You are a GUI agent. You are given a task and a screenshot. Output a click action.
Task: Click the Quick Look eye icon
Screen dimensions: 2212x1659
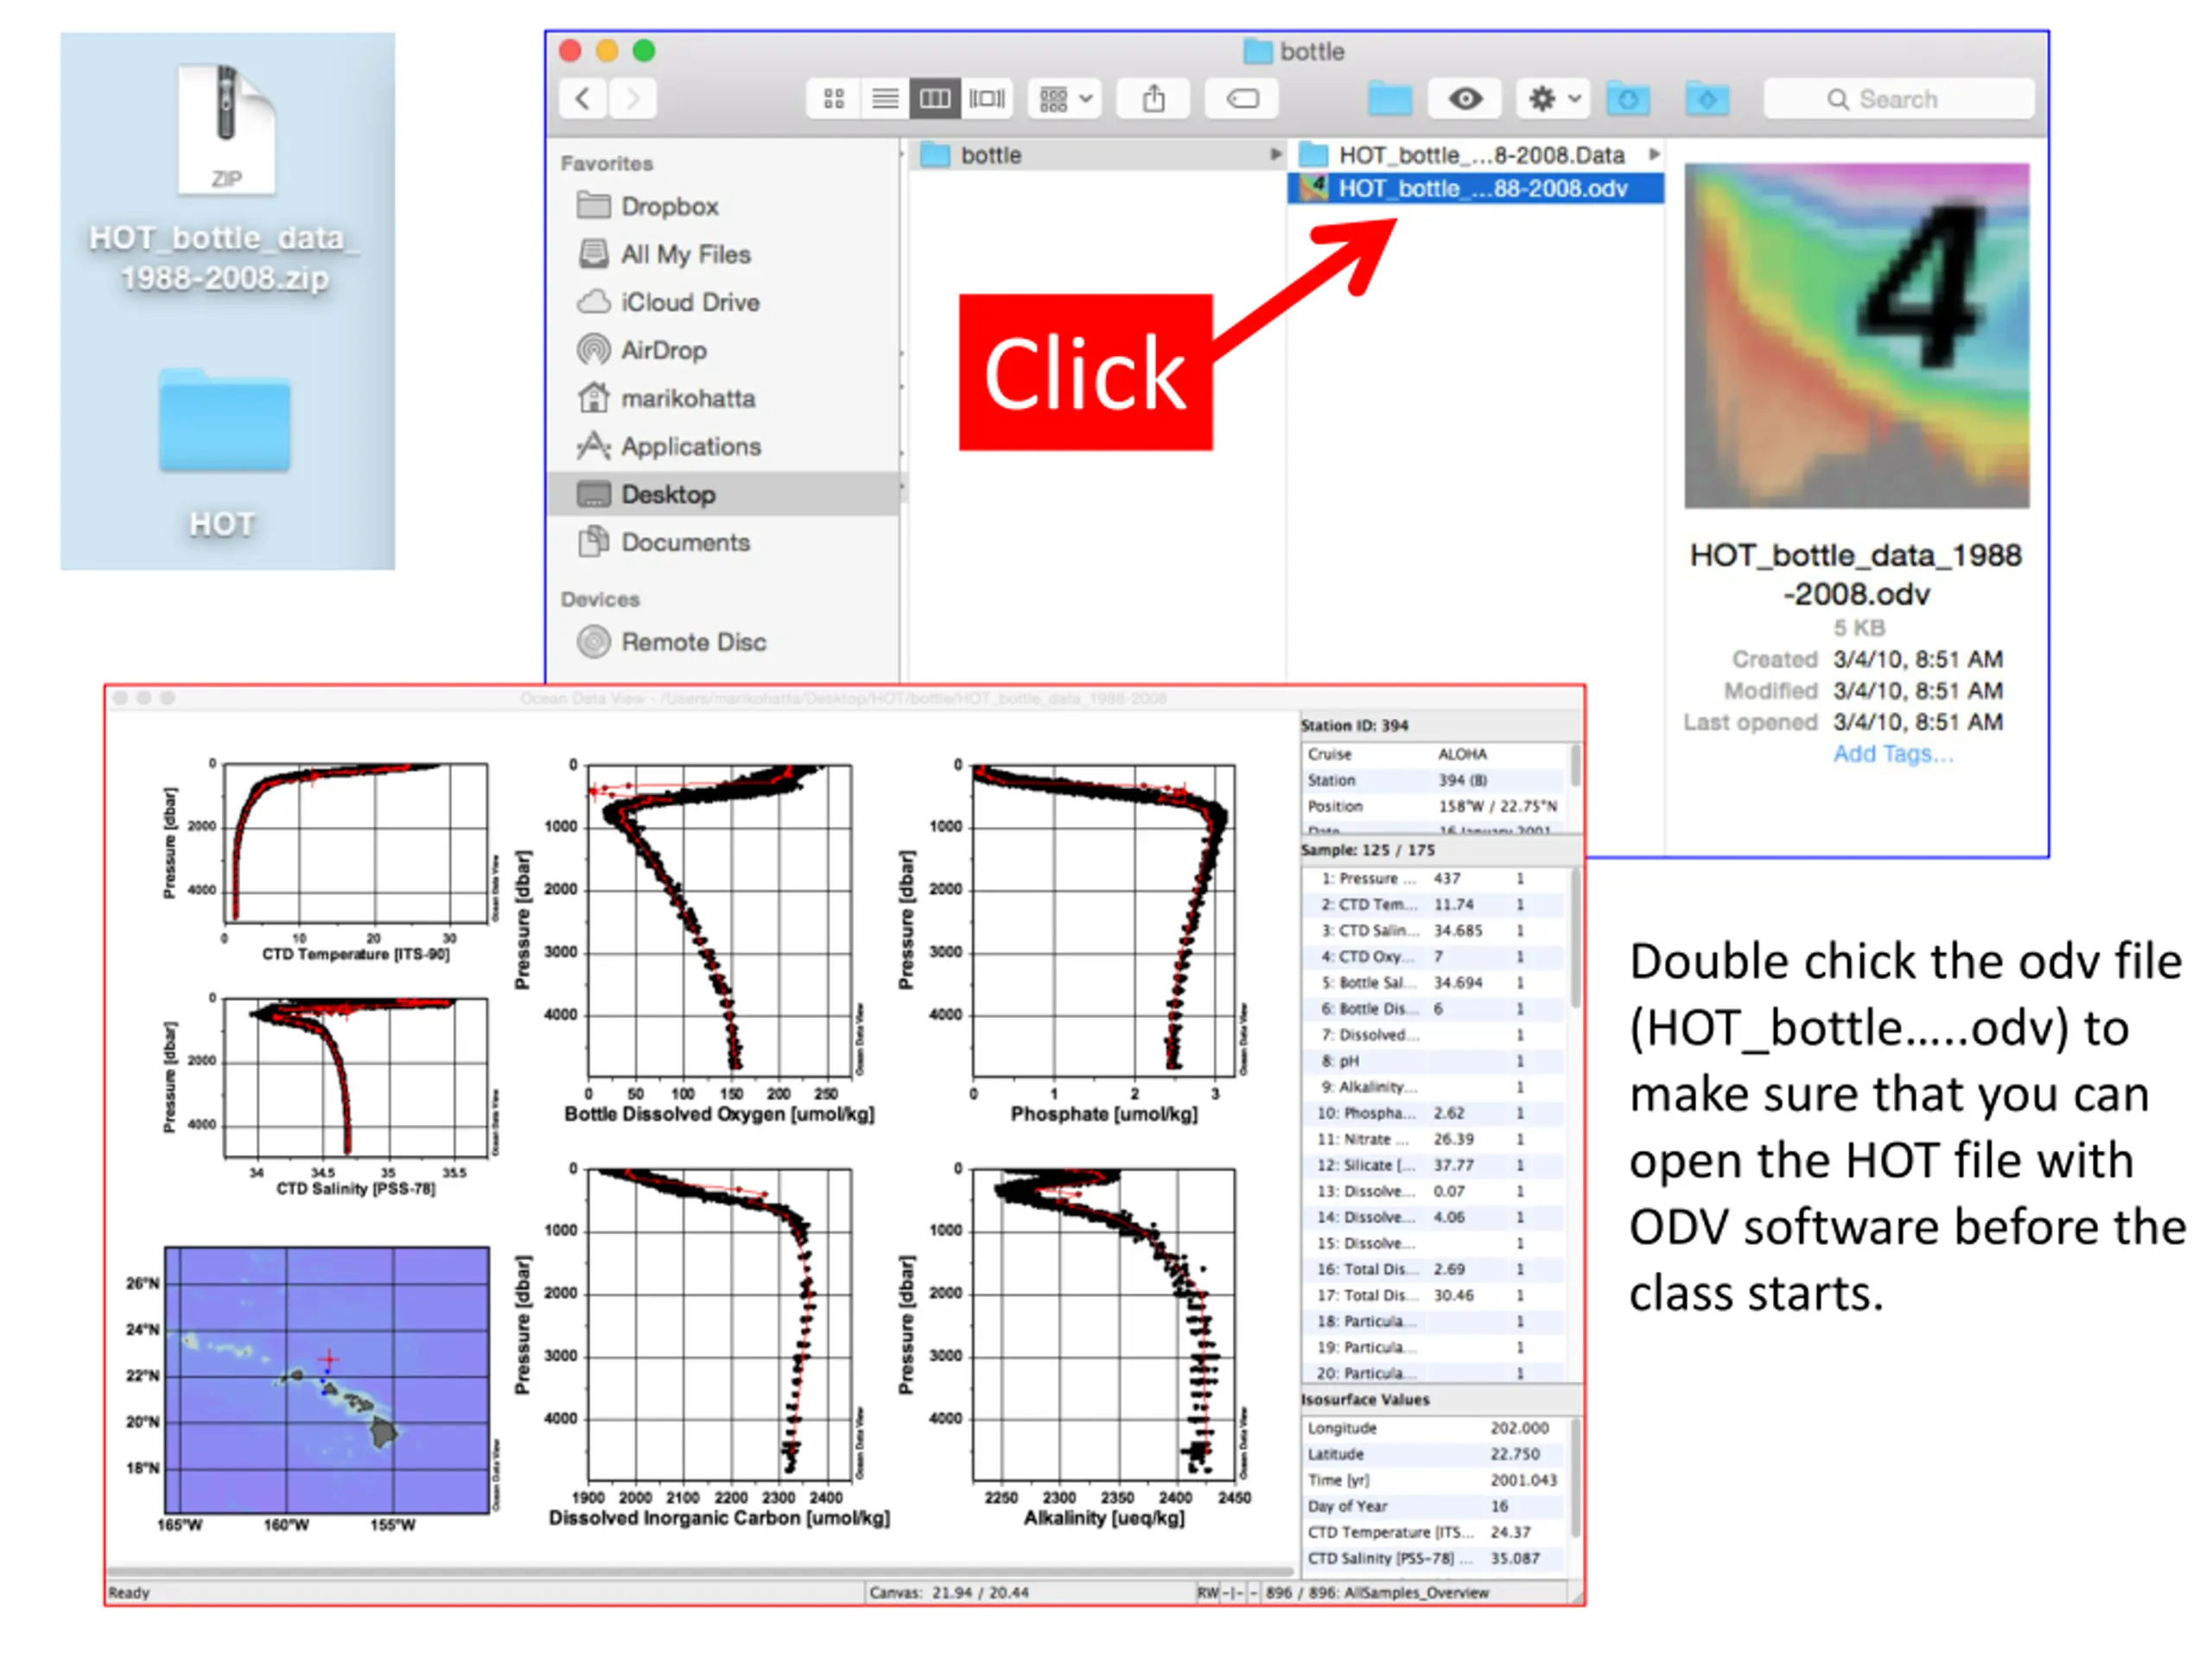tap(1465, 99)
